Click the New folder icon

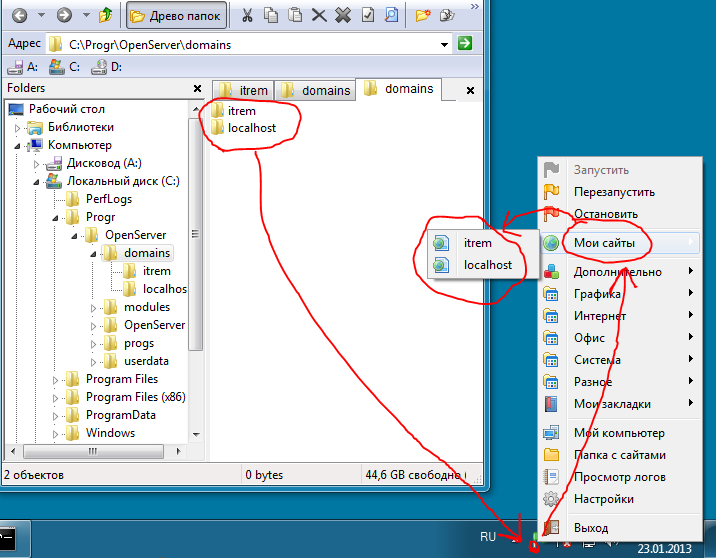pyautogui.click(x=423, y=16)
